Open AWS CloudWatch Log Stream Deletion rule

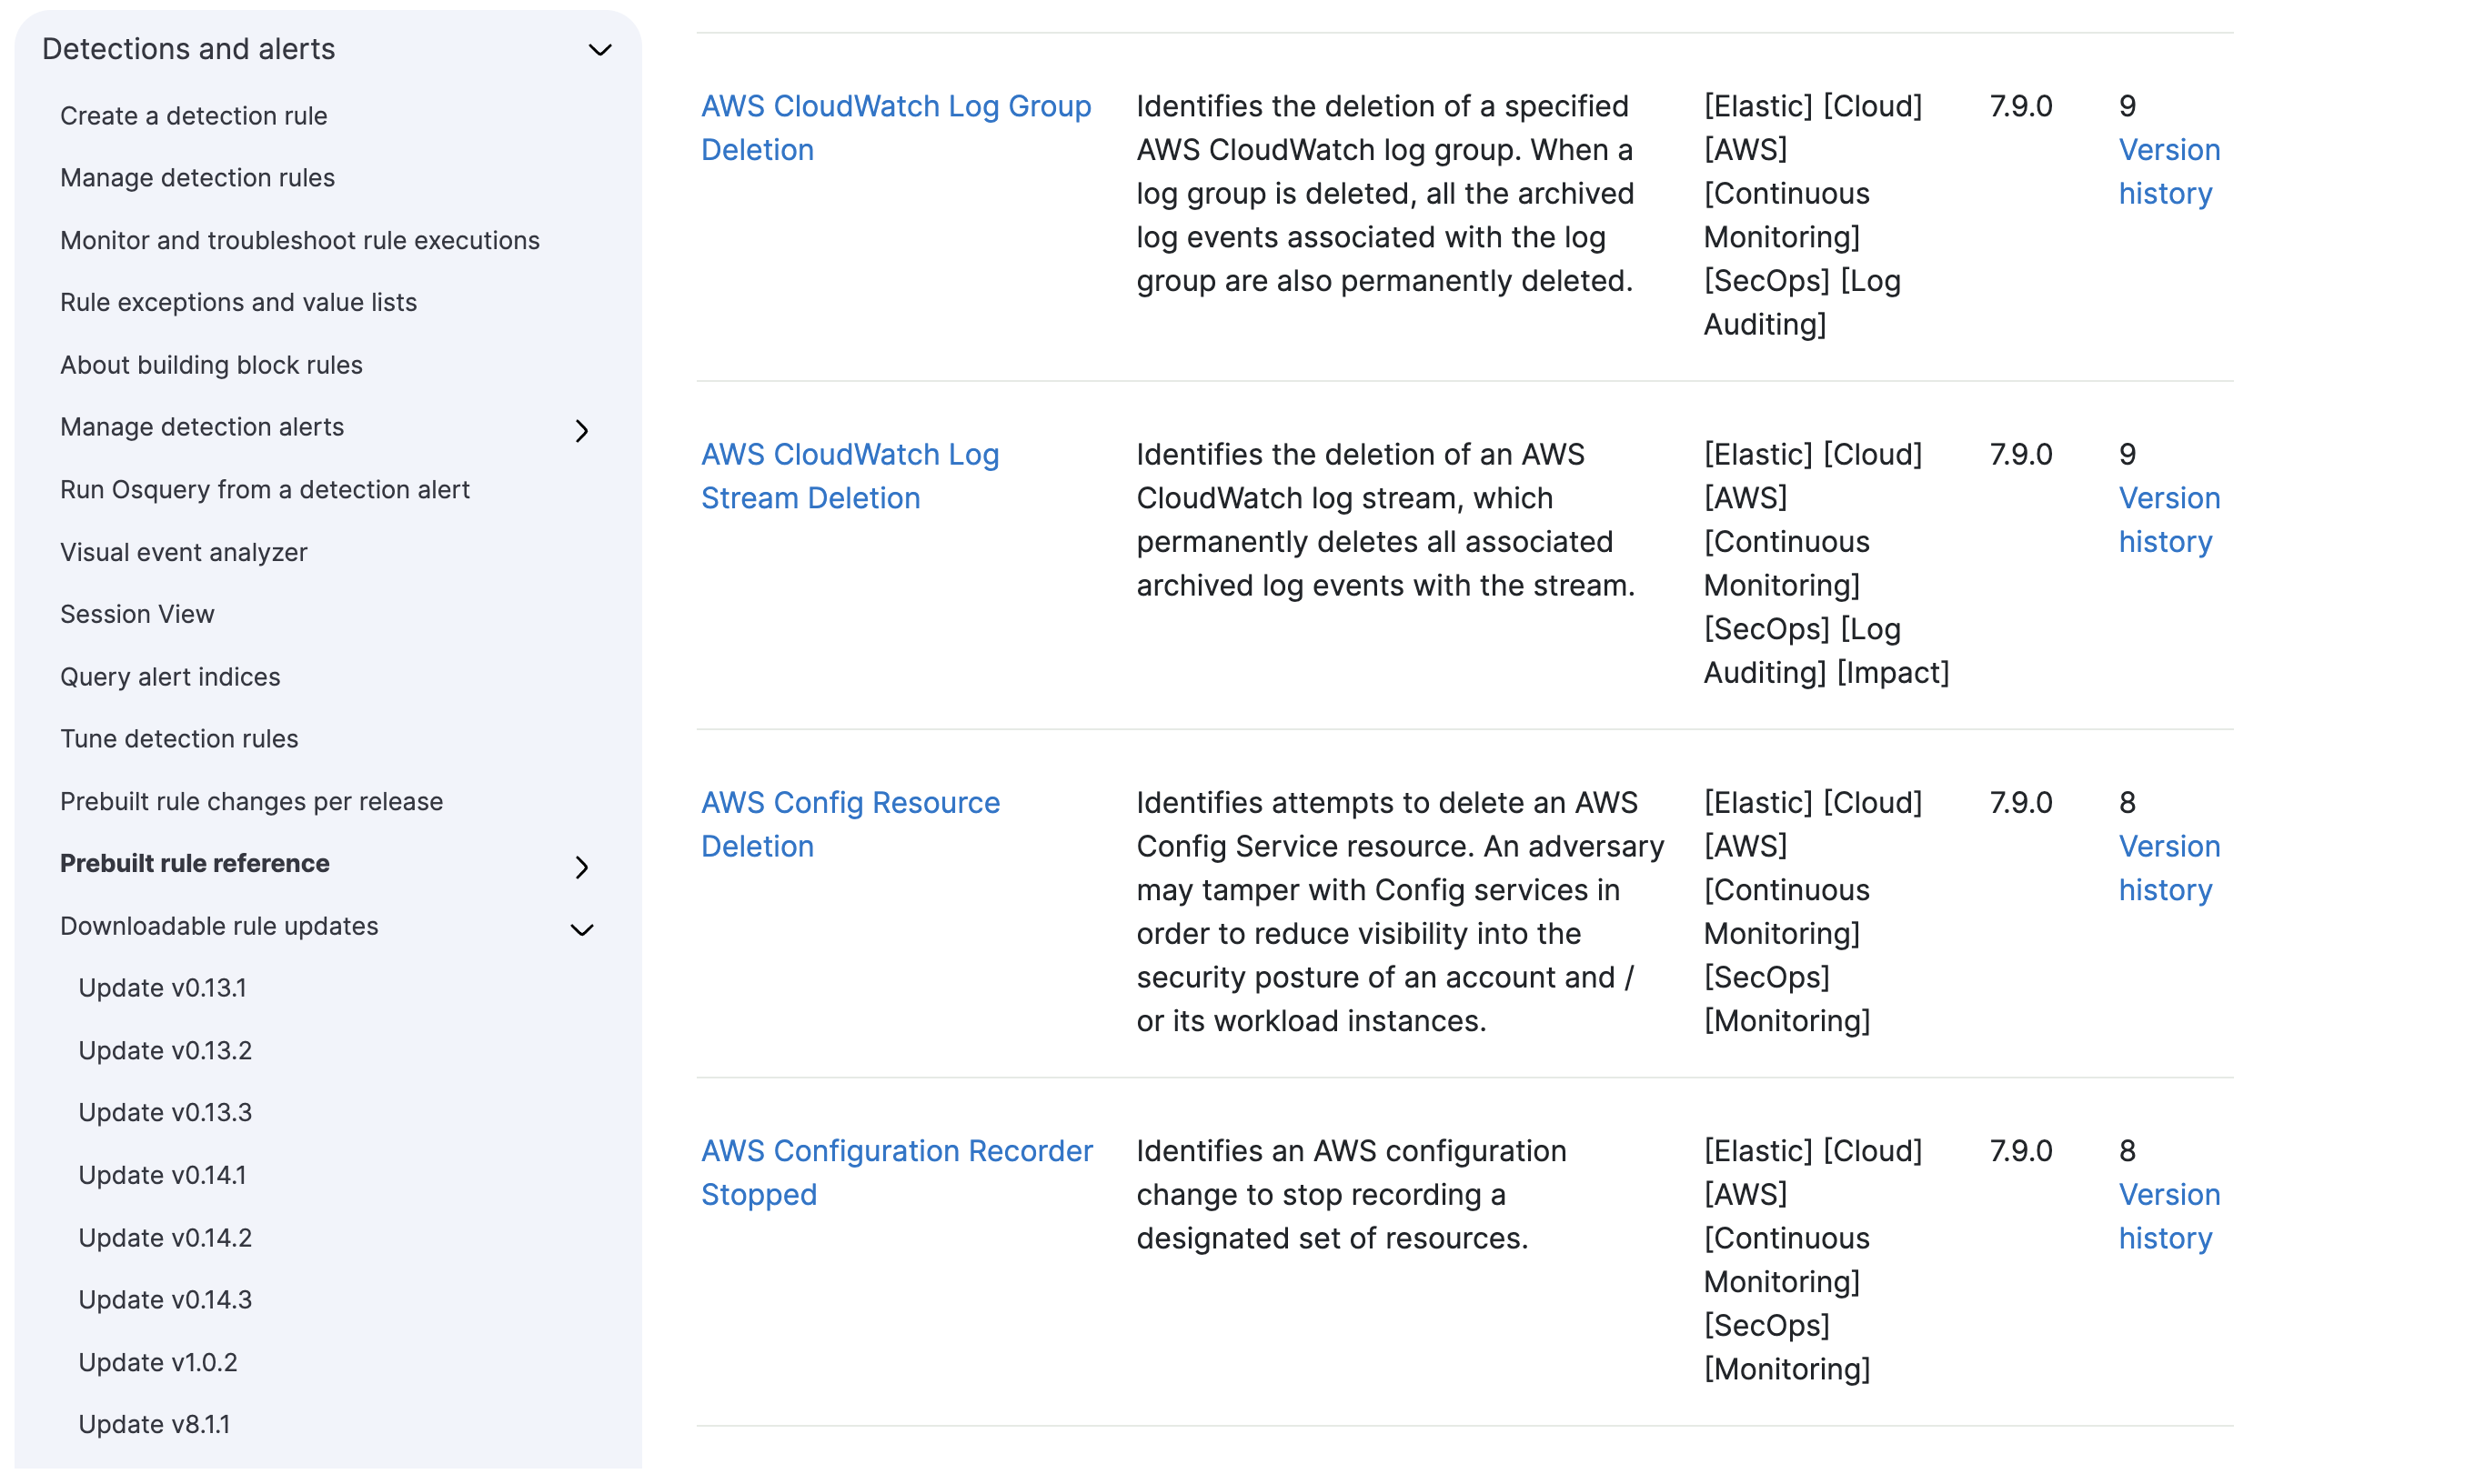click(849, 476)
